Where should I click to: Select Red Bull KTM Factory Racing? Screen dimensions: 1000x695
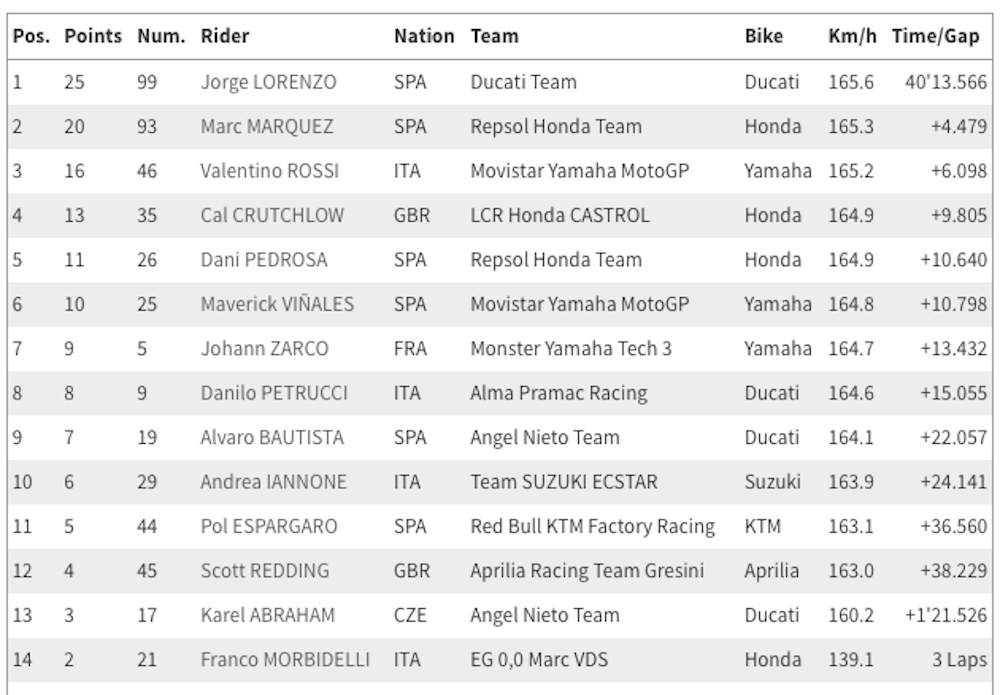592,526
